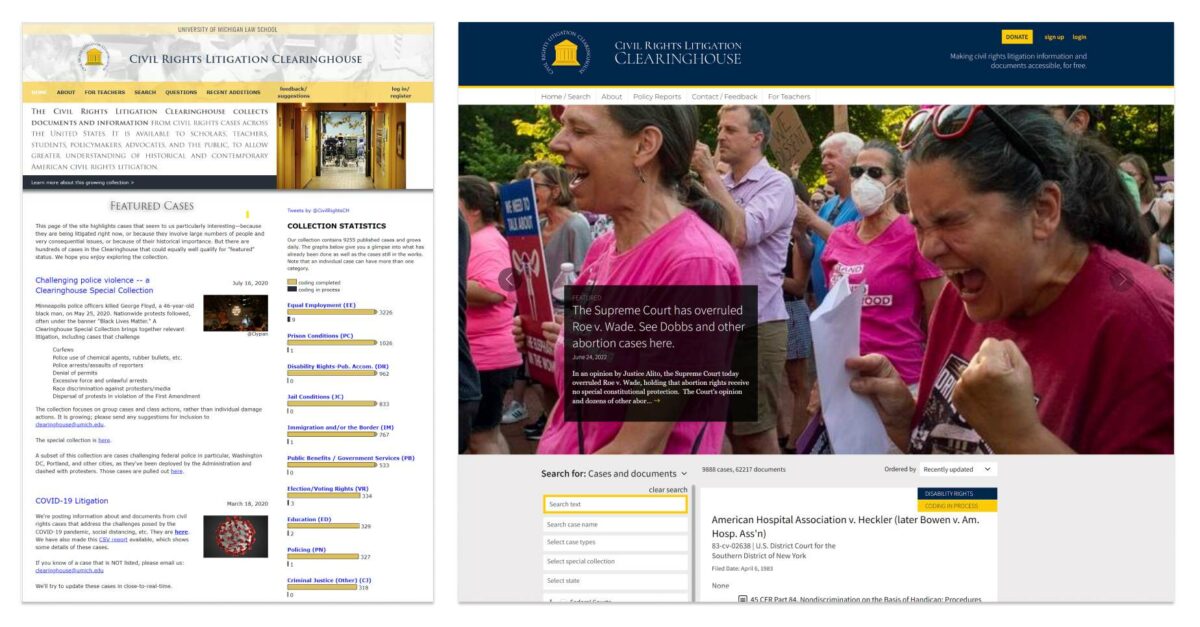Open 'Challenging police violence' special collection link

[x=92, y=285]
